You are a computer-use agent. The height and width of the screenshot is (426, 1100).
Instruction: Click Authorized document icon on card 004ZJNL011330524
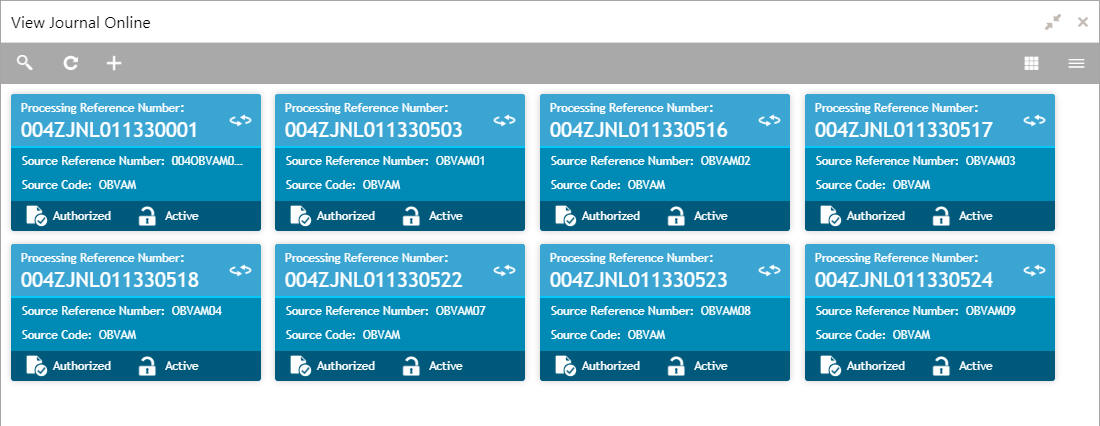pyautogui.click(x=831, y=366)
